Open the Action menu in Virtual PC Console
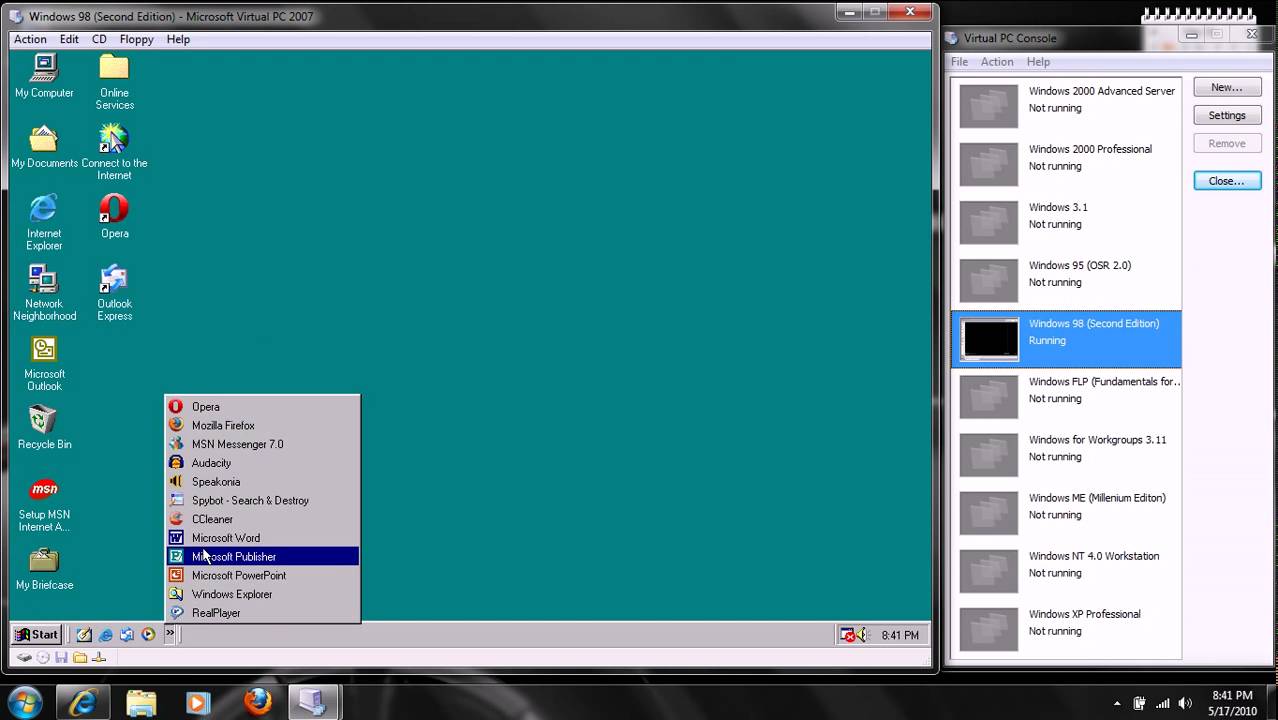This screenshot has width=1278, height=720. pyautogui.click(x=997, y=61)
